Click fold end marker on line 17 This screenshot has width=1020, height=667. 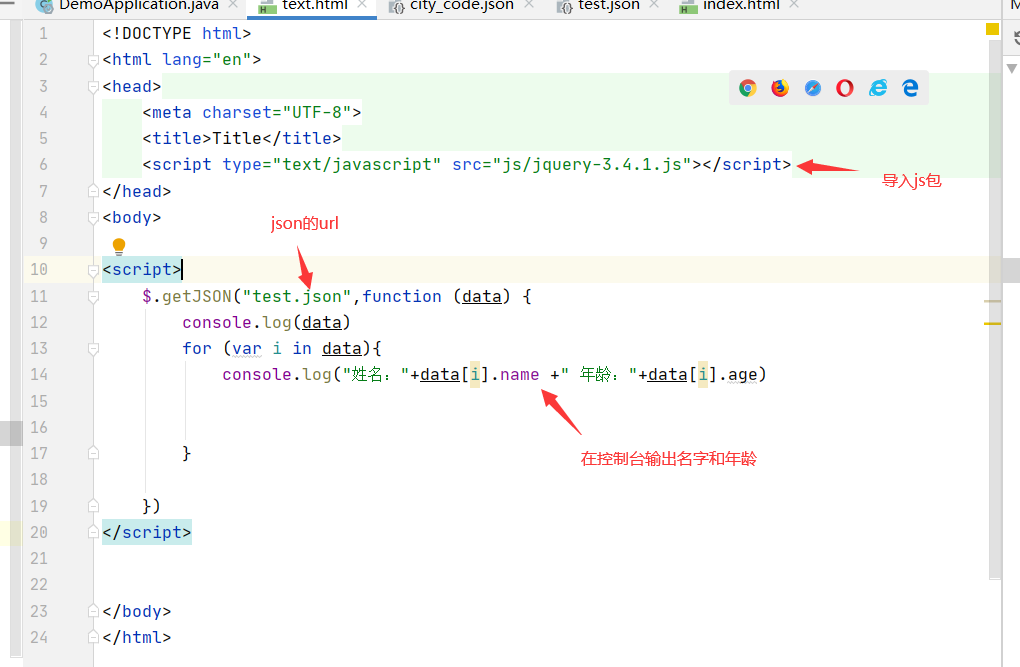[x=93, y=454]
